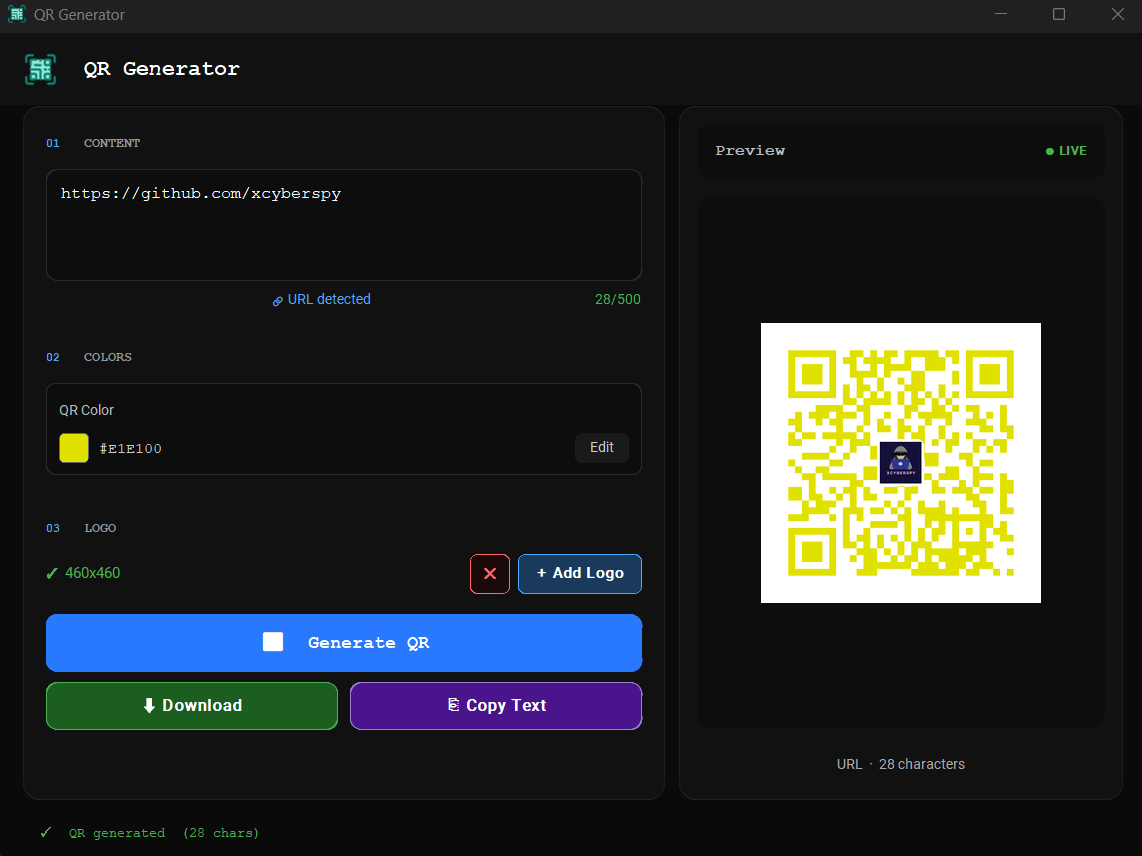Viewport: 1142px width, 856px height.
Task: Minimize the QR Generator window
Action: [x=1001, y=14]
